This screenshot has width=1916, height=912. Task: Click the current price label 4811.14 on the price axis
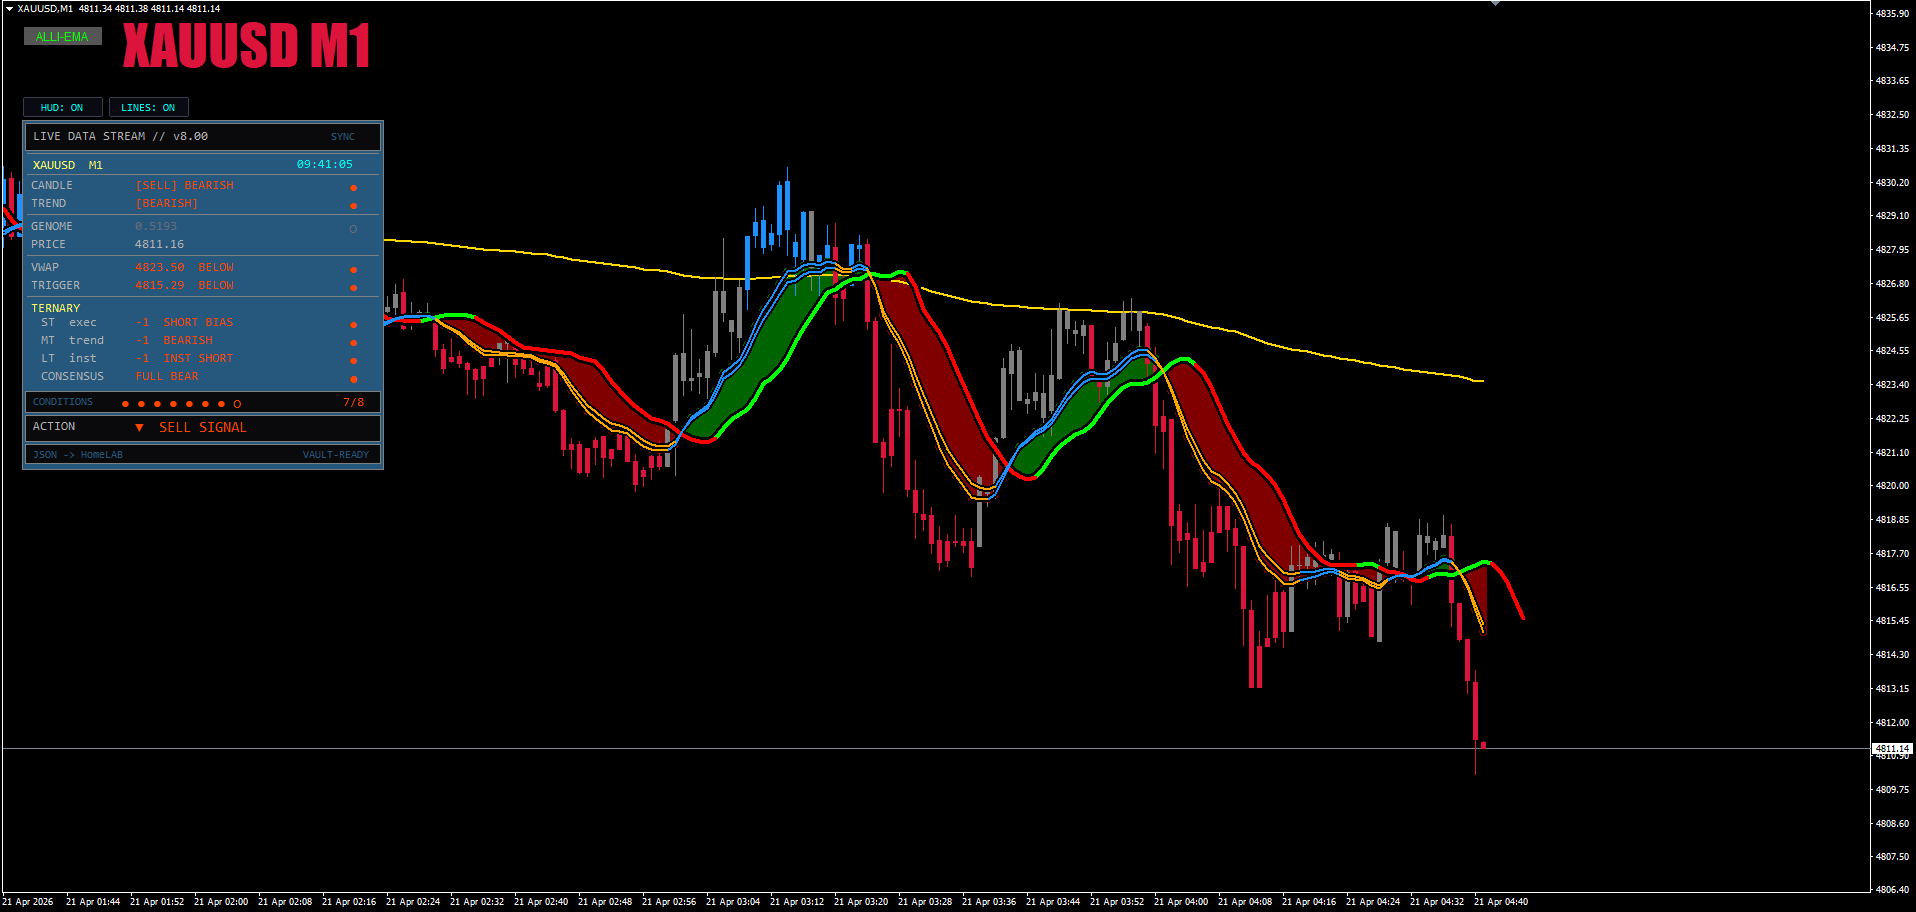pos(1892,748)
